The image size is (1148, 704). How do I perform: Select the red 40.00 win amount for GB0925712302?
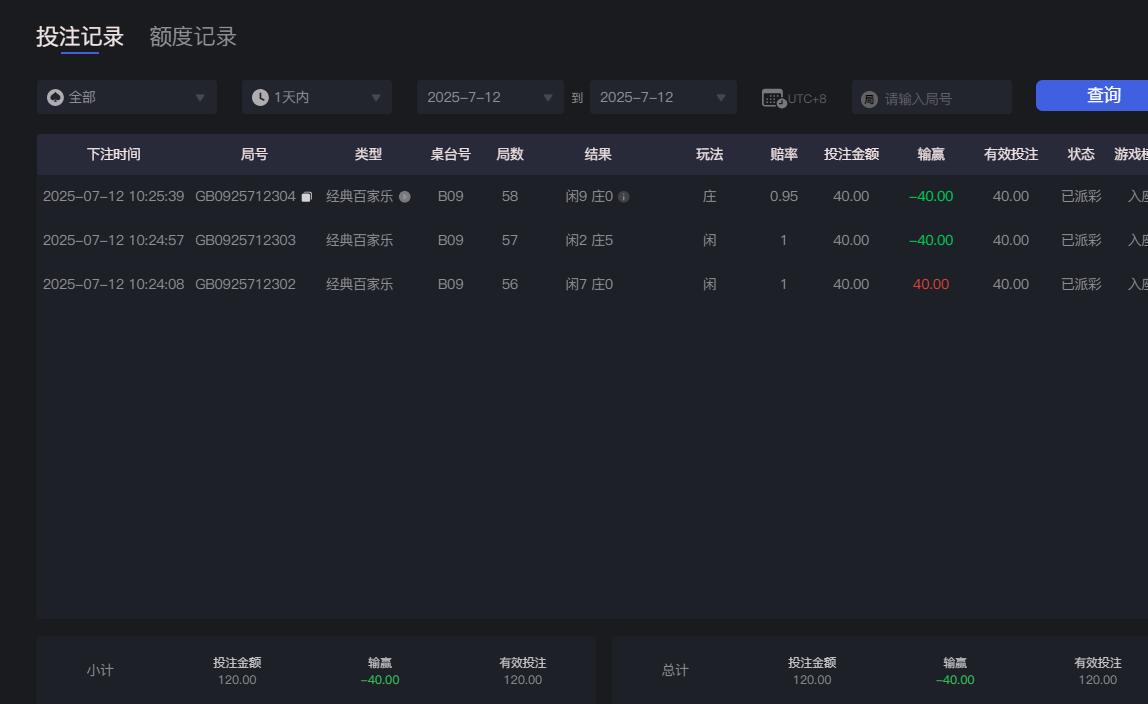coord(931,284)
